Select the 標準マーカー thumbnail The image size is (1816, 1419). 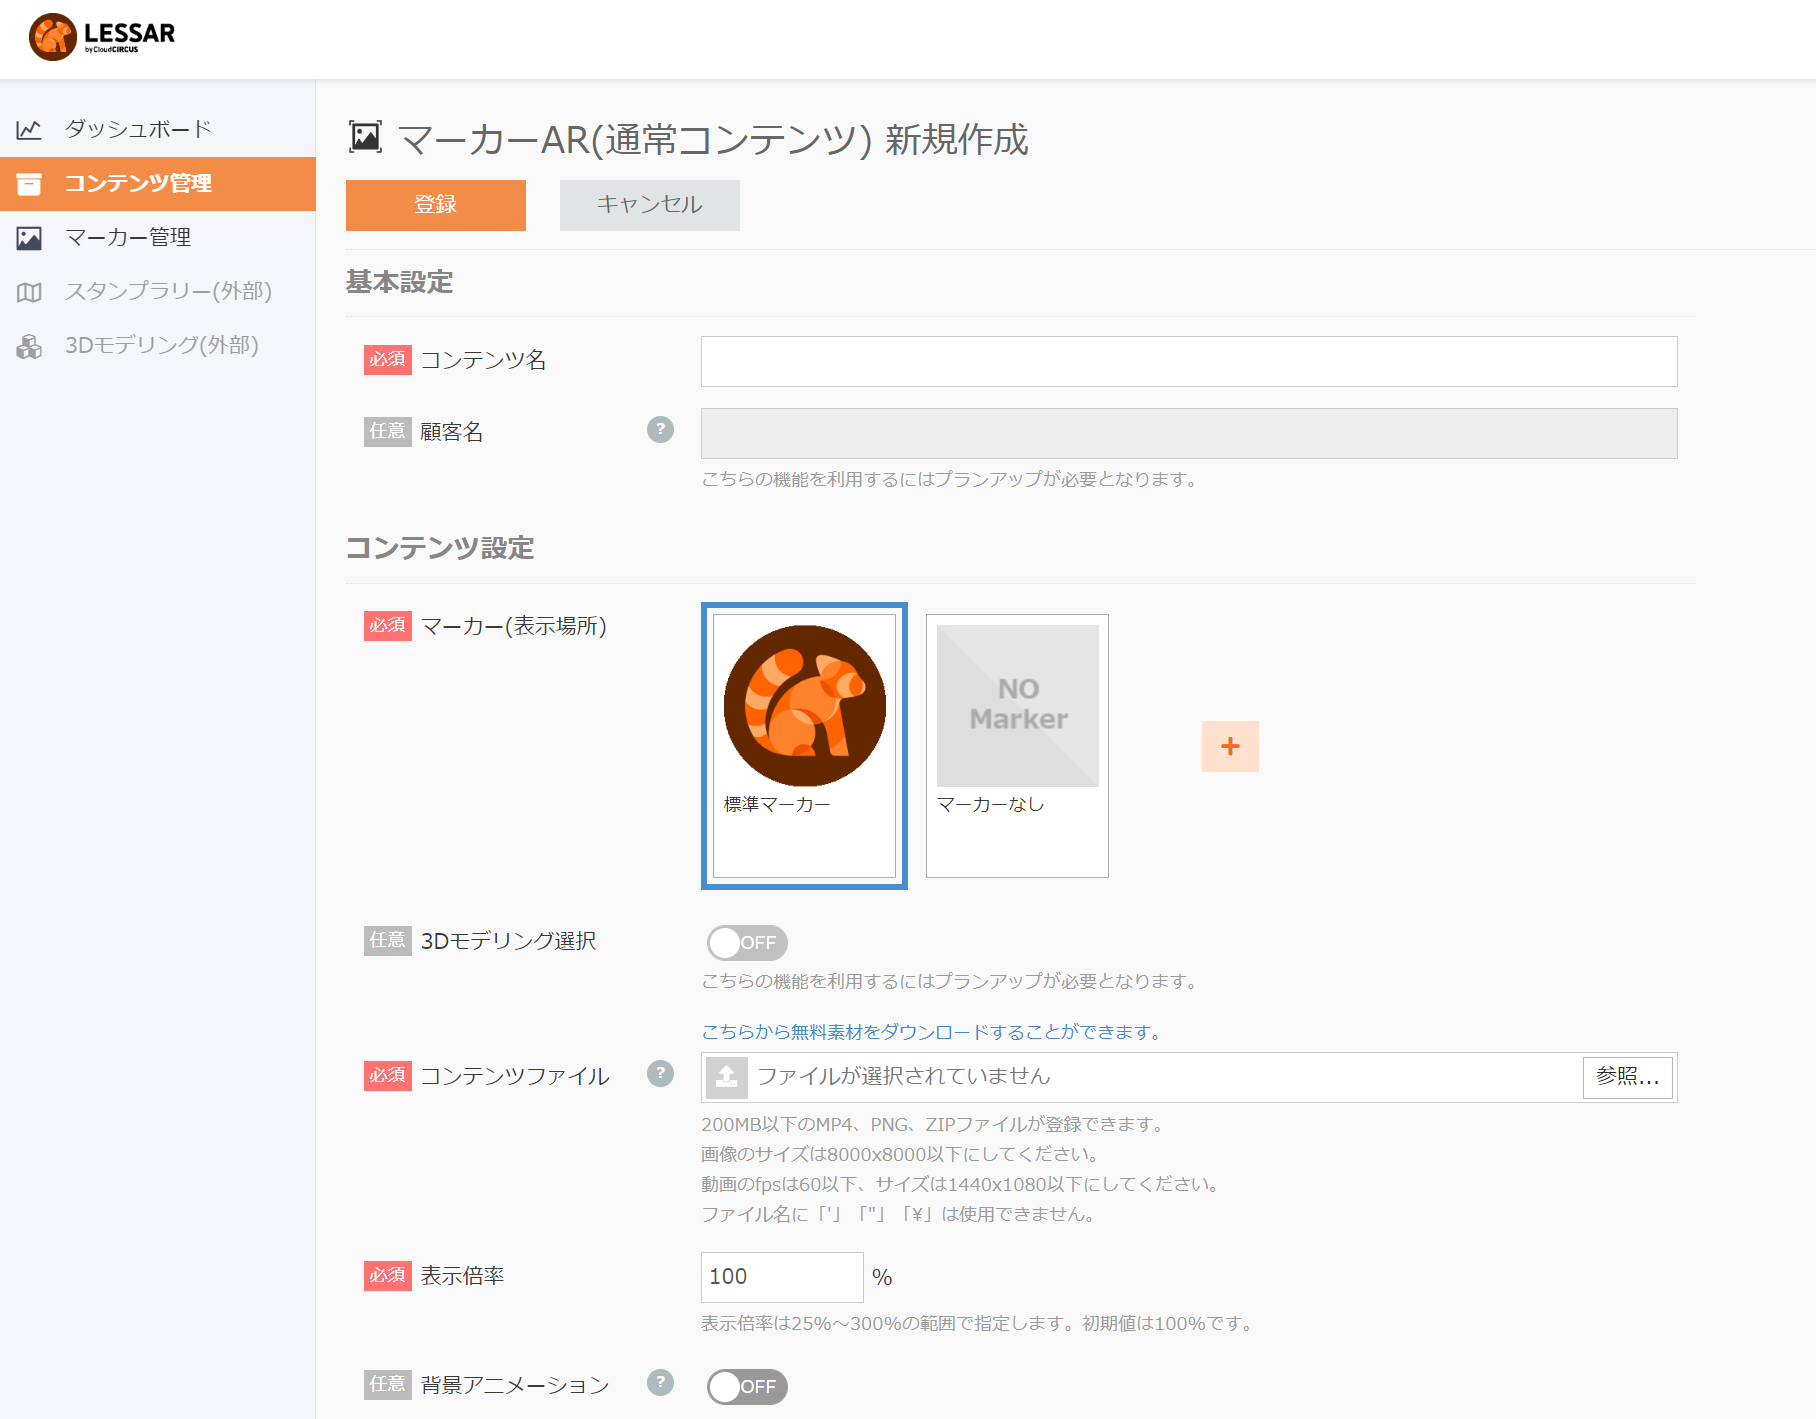coord(804,746)
